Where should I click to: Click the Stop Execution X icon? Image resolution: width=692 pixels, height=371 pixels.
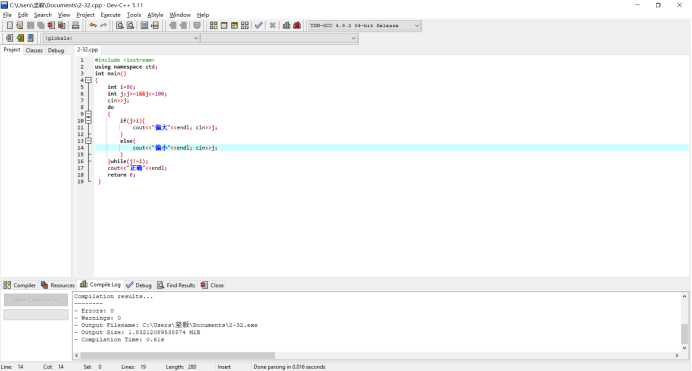click(273, 26)
